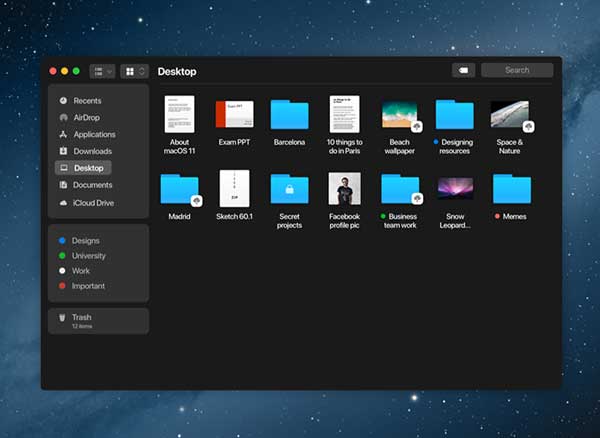Click the Search field
The height and width of the screenshot is (438, 600).
coord(517,70)
